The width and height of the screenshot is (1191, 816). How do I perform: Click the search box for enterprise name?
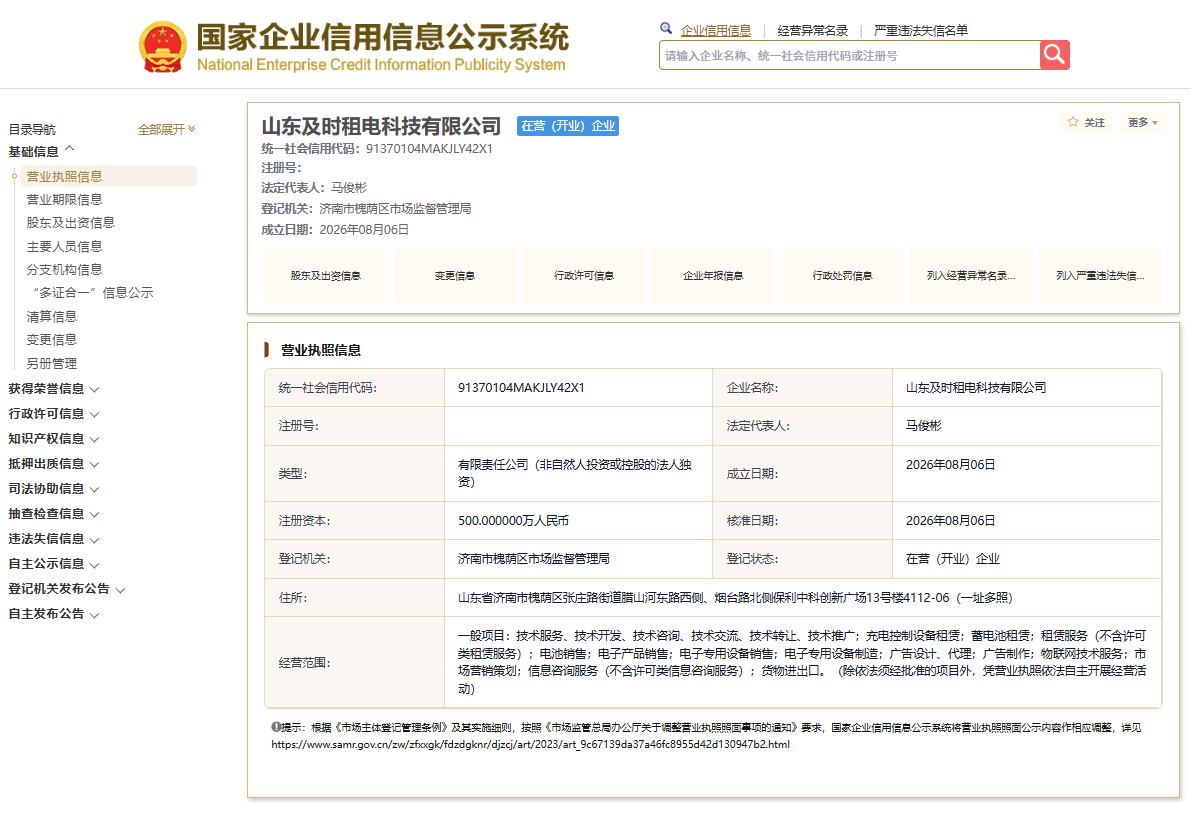[x=849, y=55]
